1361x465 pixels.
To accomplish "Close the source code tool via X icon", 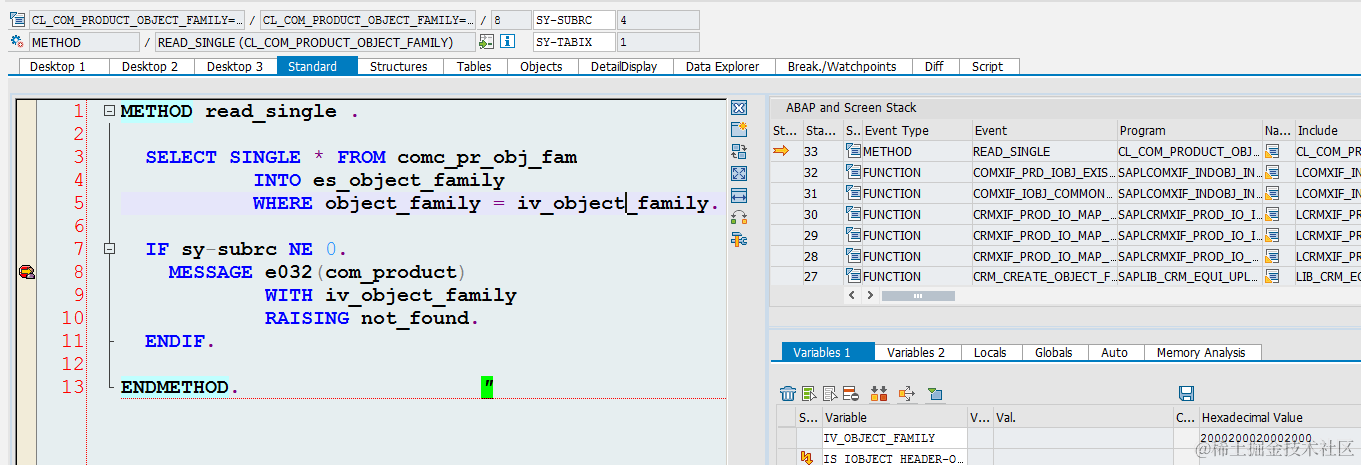I will [x=740, y=108].
